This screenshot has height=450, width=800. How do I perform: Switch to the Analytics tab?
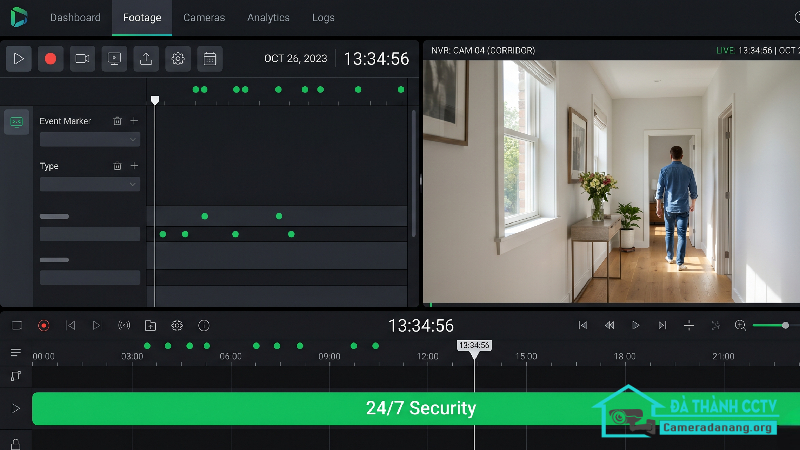268,17
